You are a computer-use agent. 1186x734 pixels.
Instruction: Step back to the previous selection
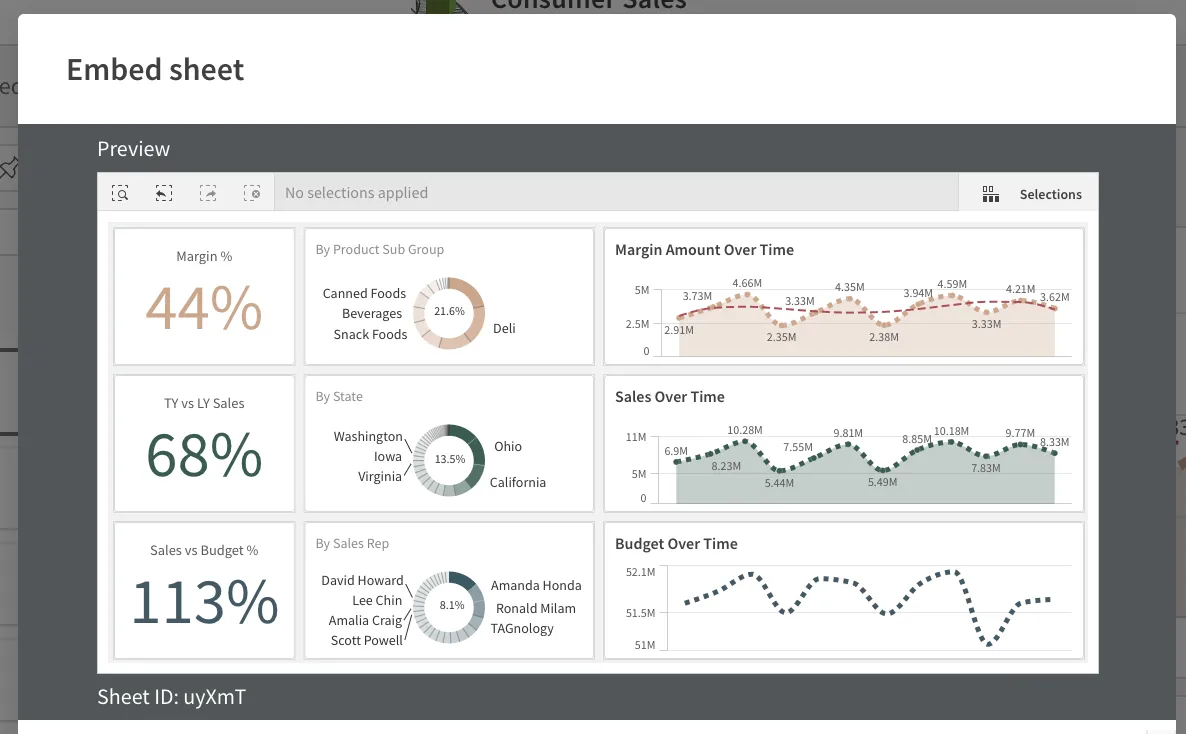pyautogui.click(x=164, y=193)
